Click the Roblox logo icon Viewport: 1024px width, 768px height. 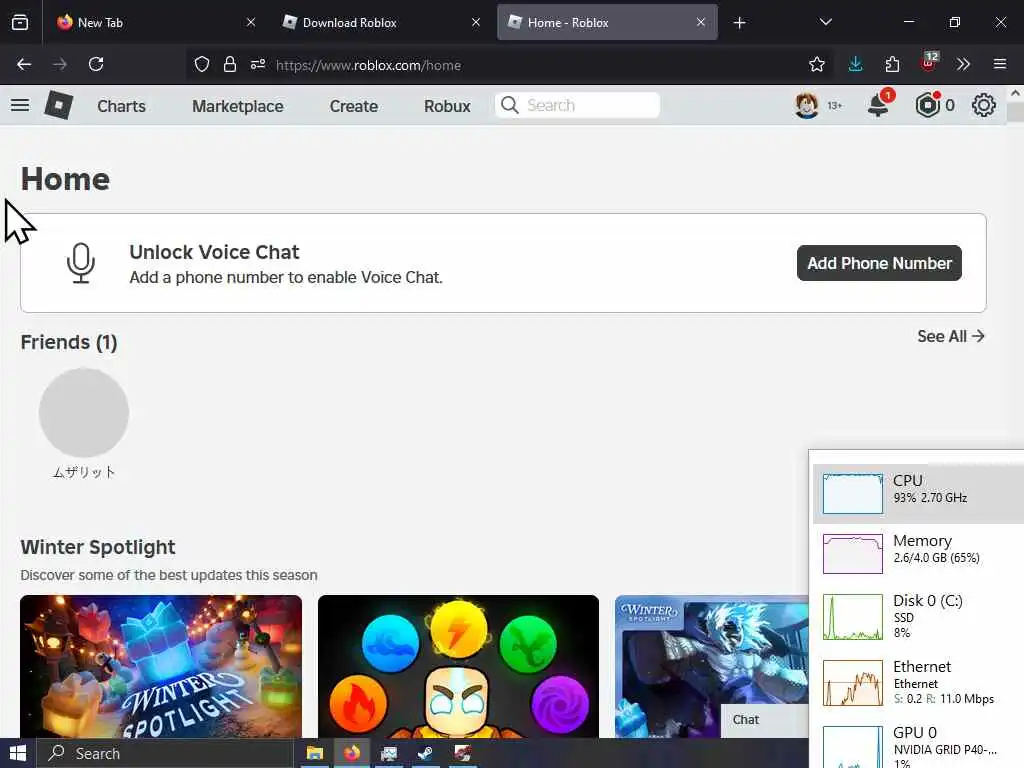pyautogui.click(x=58, y=105)
